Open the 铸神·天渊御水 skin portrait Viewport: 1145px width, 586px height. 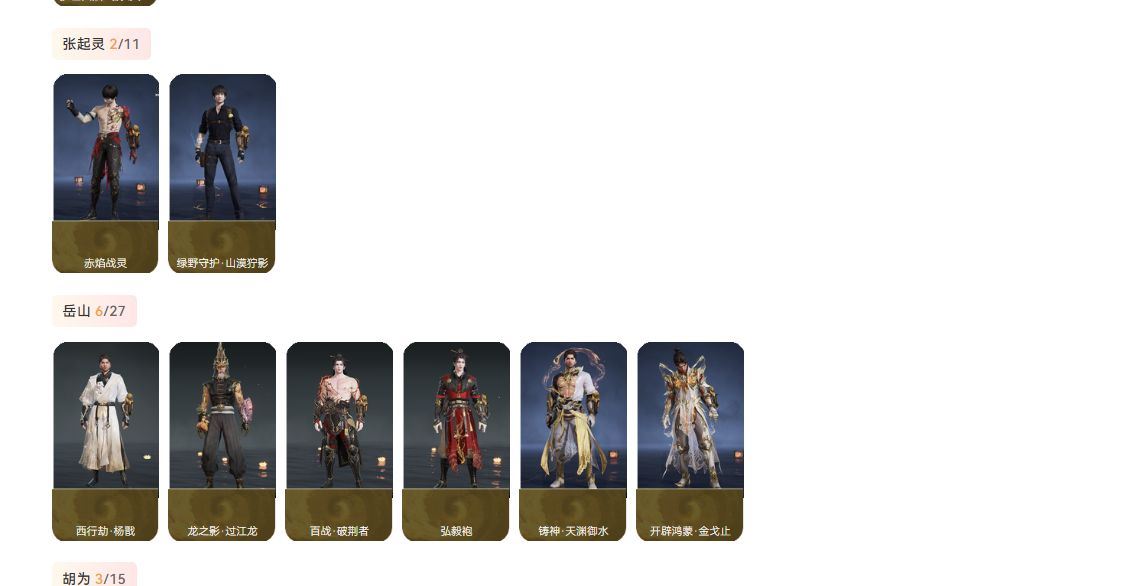[x=573, y=415]
